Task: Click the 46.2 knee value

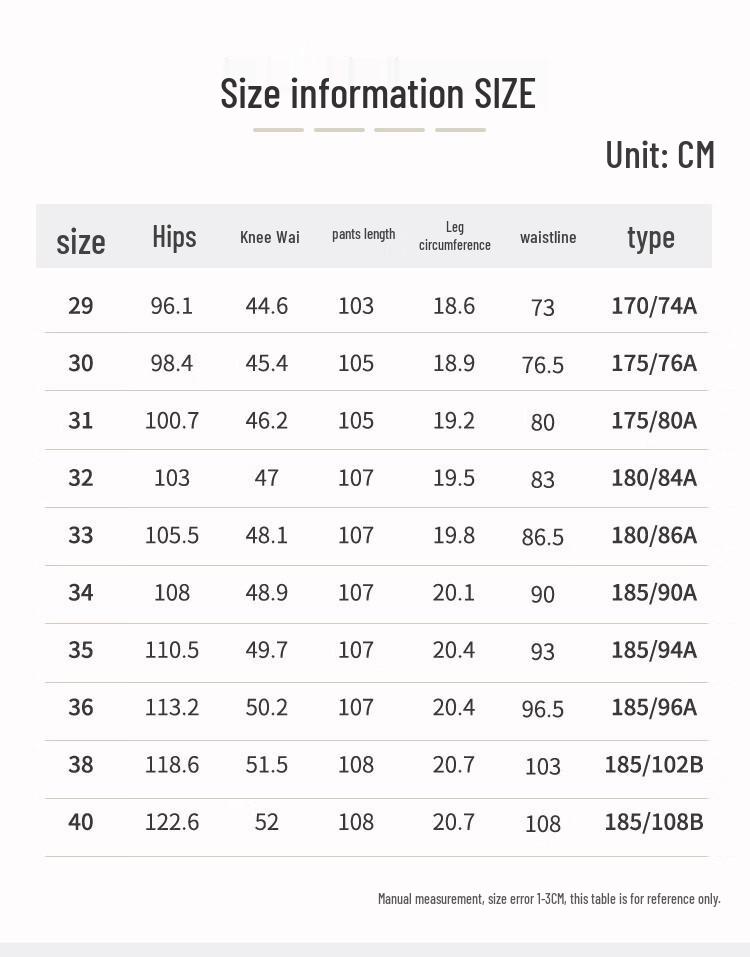Action: click(x=267, y=420)
